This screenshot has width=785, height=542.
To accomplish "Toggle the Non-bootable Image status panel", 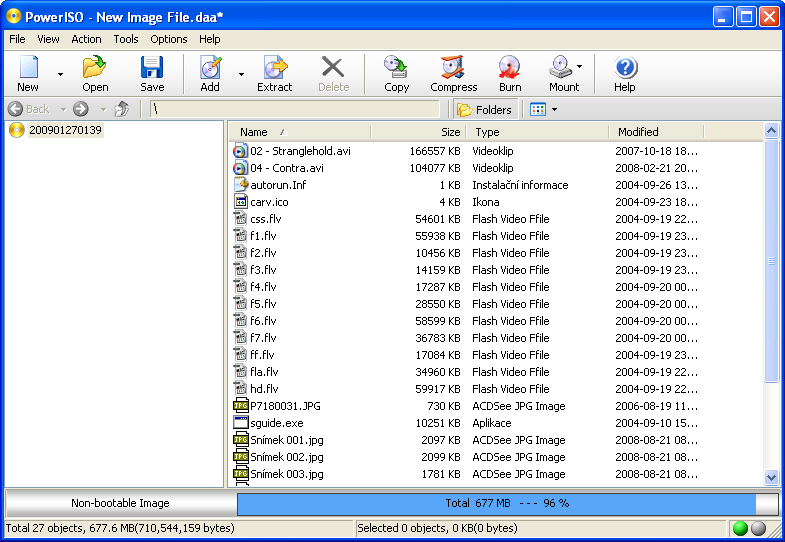I will [120, 503].
